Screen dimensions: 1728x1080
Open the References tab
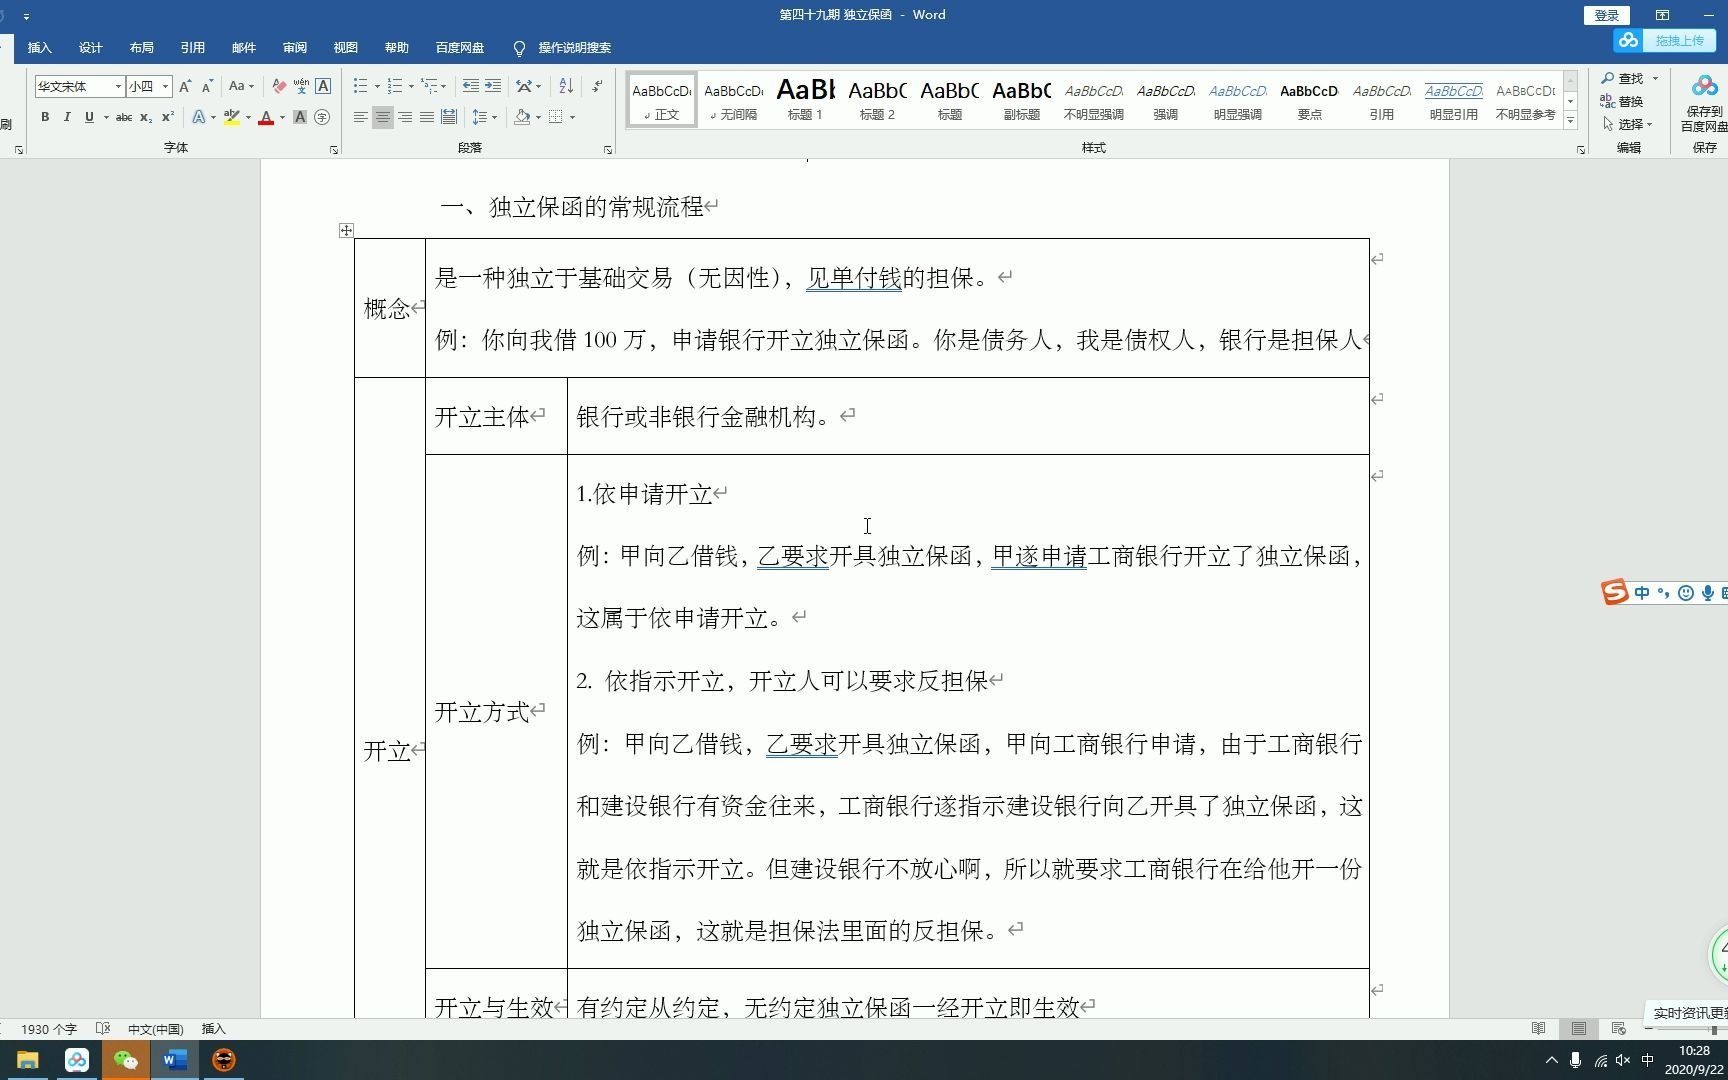tap(193, 48)
